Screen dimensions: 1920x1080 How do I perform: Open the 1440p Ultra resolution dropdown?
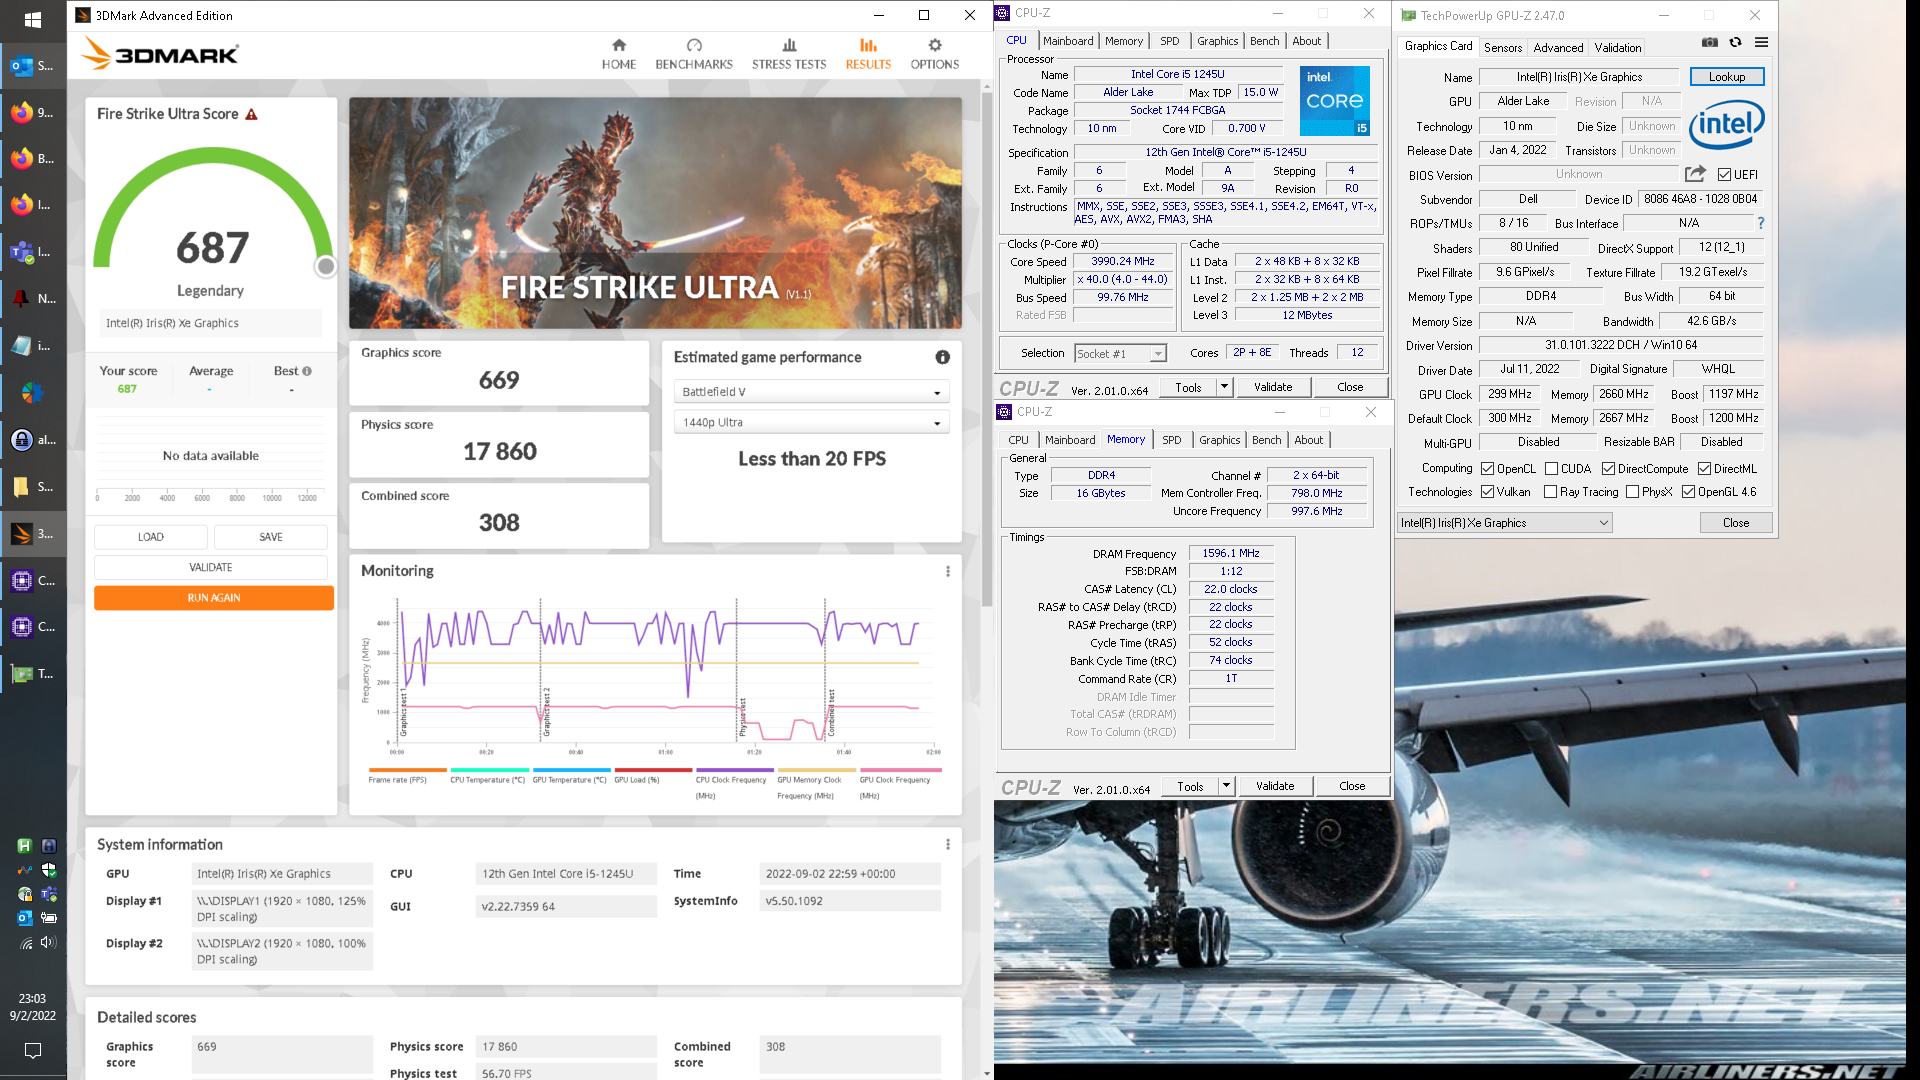(x=811, y=423)
